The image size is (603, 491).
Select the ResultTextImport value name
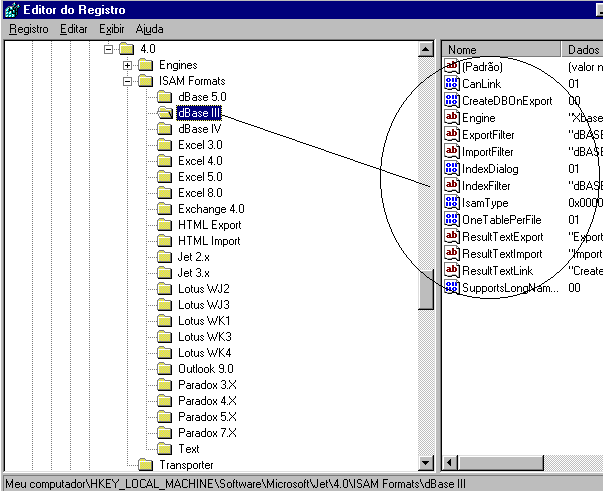[502, 254]
